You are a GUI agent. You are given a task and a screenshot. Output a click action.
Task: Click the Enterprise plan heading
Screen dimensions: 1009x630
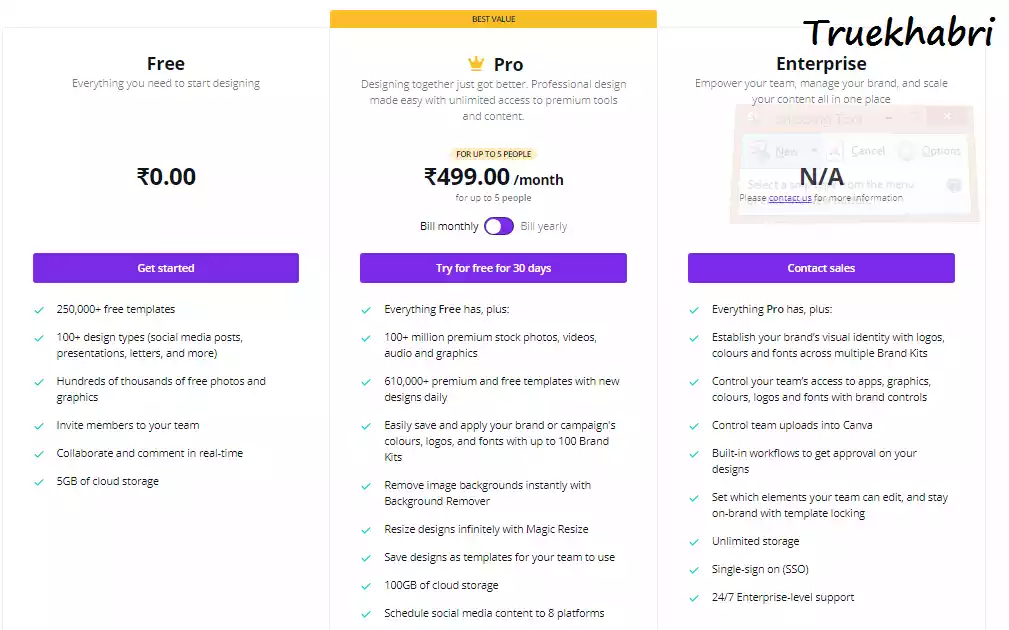(x=821, y=64)
